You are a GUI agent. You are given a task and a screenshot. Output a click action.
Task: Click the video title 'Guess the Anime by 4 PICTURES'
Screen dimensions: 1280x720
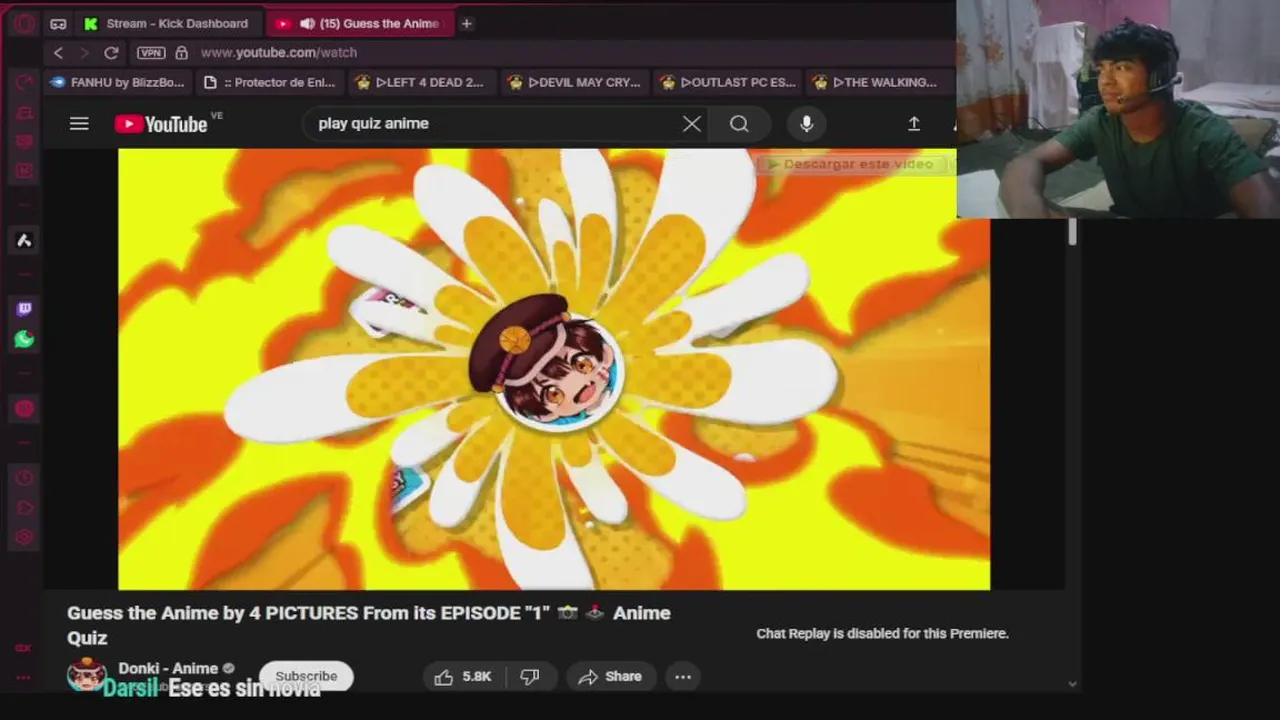point(369,625)
